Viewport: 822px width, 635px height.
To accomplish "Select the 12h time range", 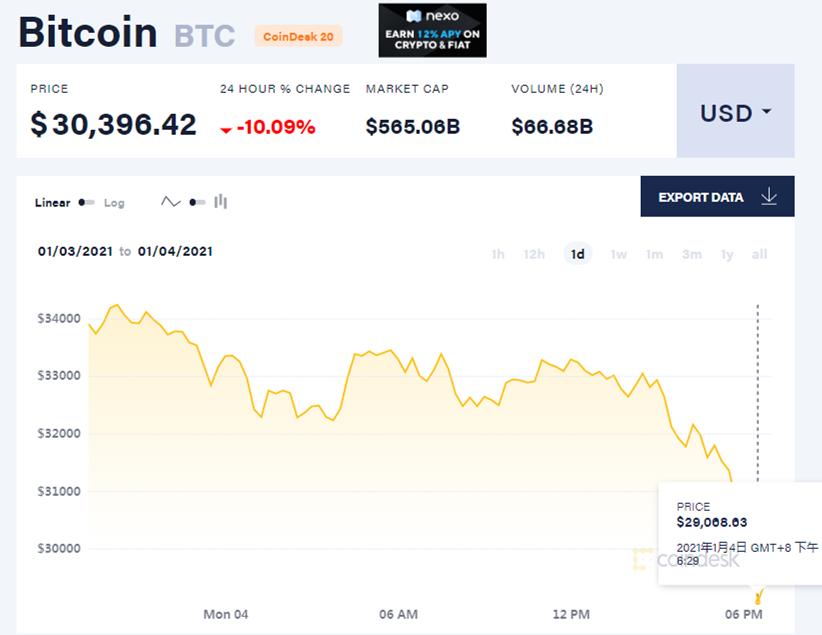I will (x=535, y=255).
